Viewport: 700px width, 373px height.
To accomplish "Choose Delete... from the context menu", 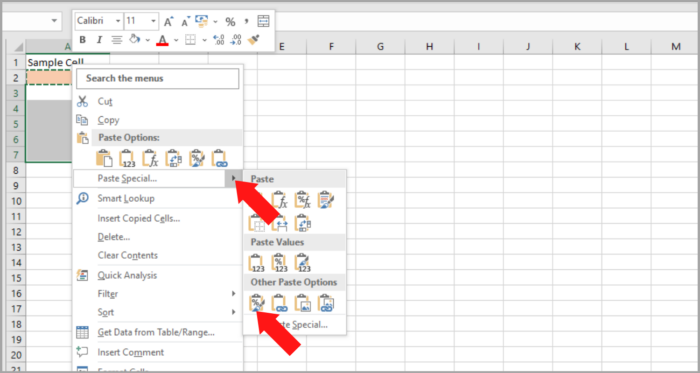I will click(158, 237).
